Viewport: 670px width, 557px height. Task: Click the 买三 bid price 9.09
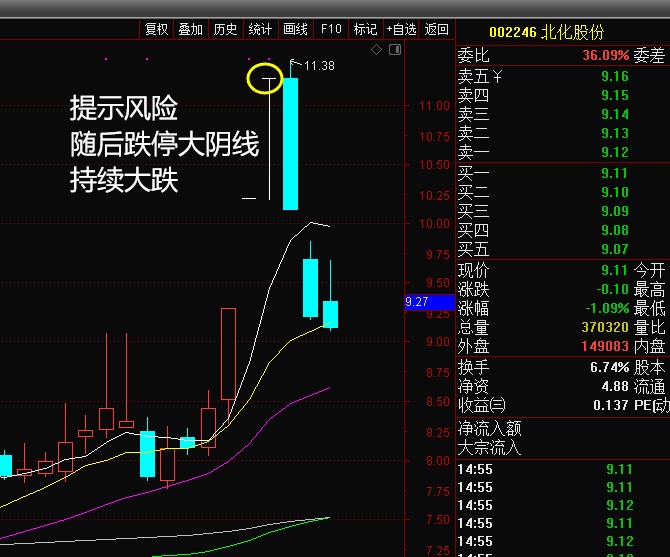(x=615, y=211)
